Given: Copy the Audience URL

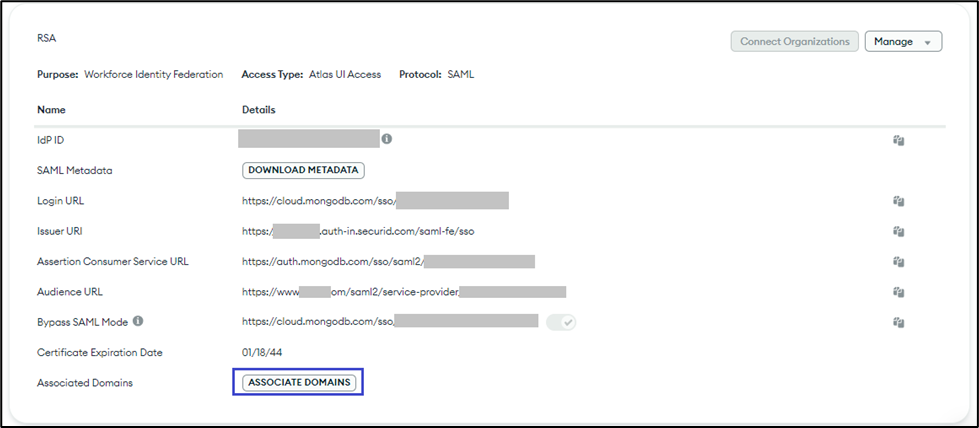Looking at the screenshot, I should (x=898, y=292).
